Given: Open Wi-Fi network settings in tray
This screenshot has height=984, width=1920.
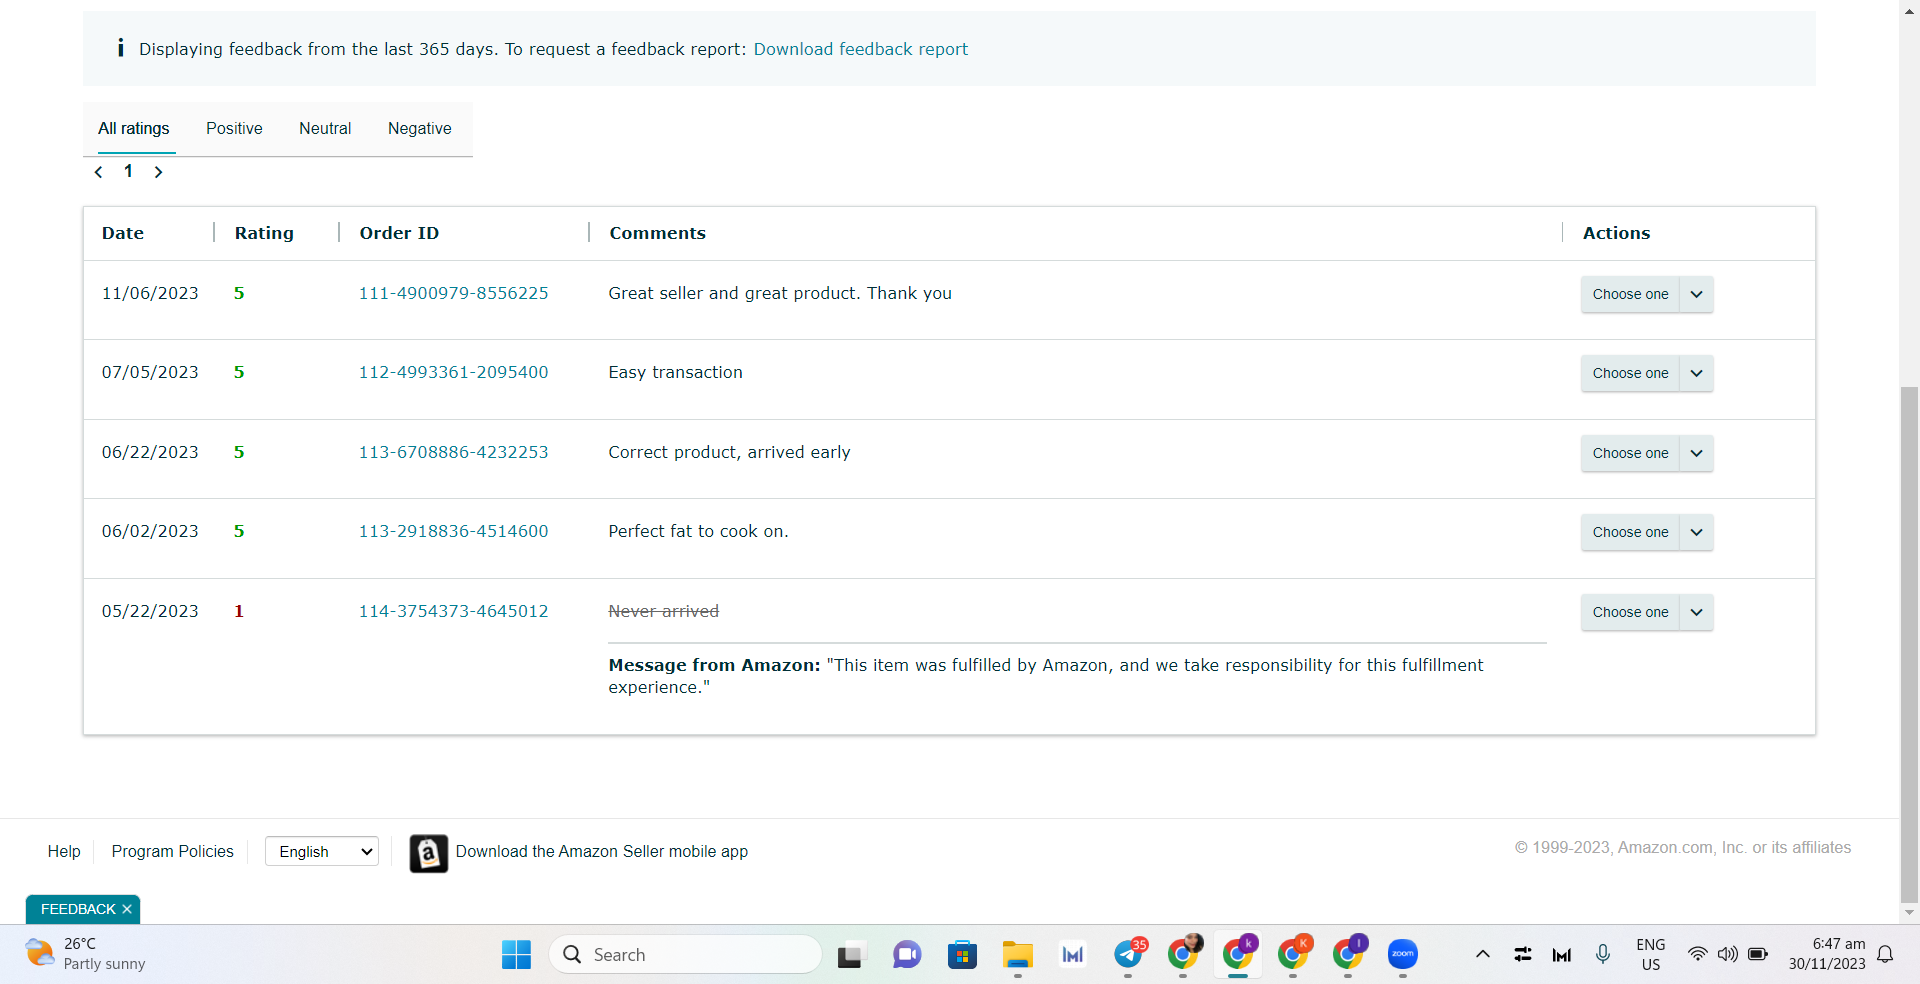Looking at the screenshot, I should [1697, 954].
